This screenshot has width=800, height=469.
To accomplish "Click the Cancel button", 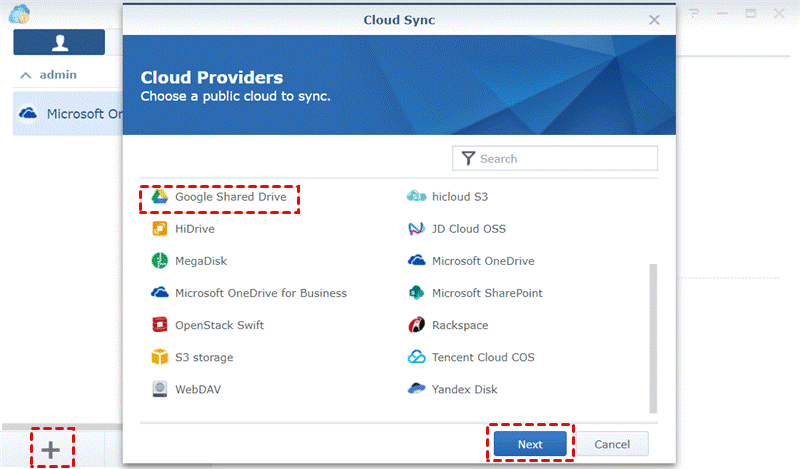I will [x=612, y=444].
